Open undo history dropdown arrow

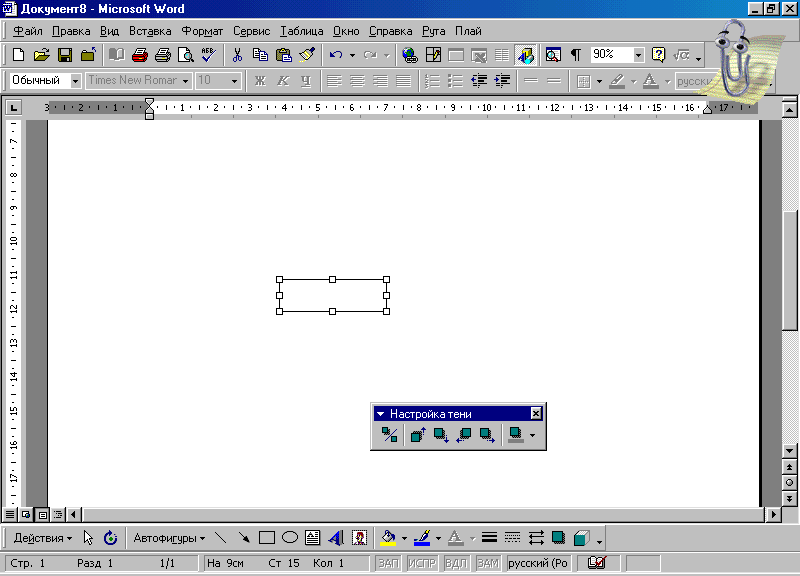tap(352, 55)
